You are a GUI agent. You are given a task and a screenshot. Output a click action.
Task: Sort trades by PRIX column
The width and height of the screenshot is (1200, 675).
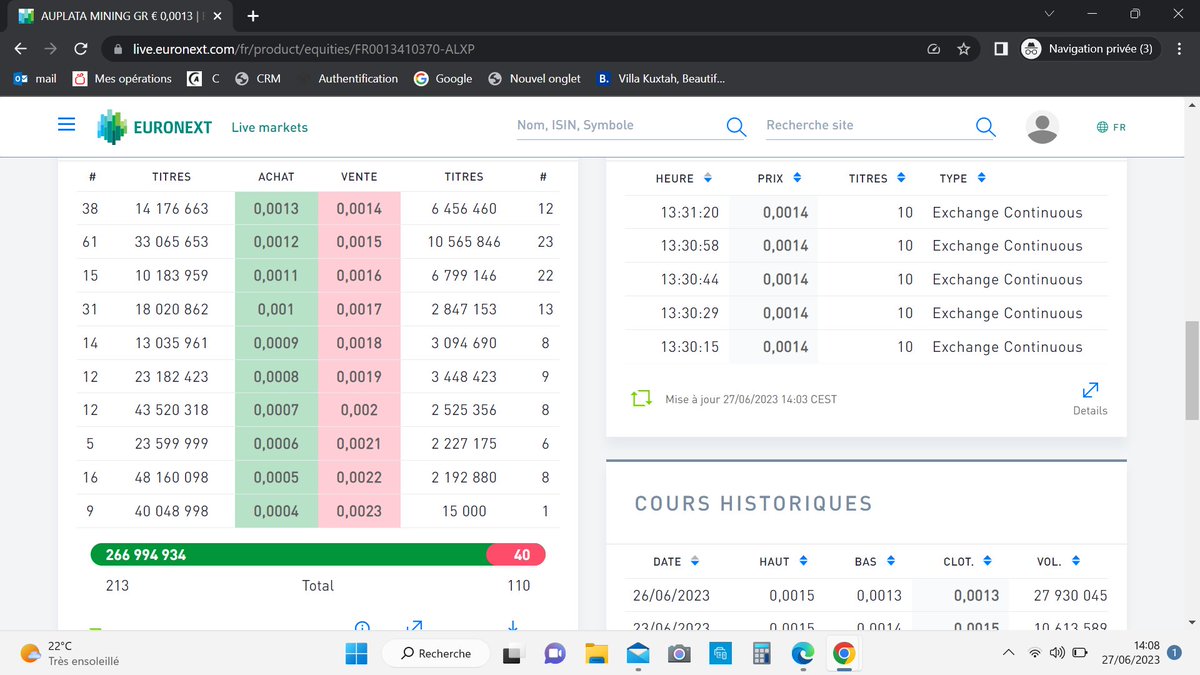797,178
